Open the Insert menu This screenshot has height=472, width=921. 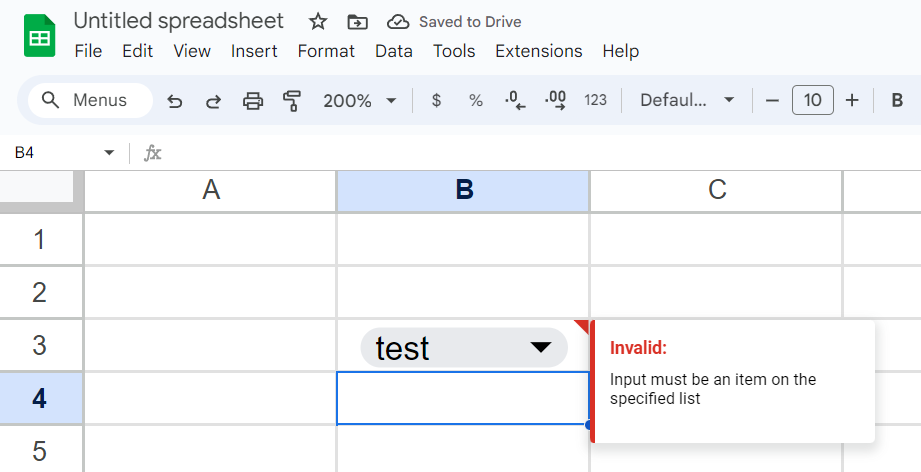click(x=254, y=51)
